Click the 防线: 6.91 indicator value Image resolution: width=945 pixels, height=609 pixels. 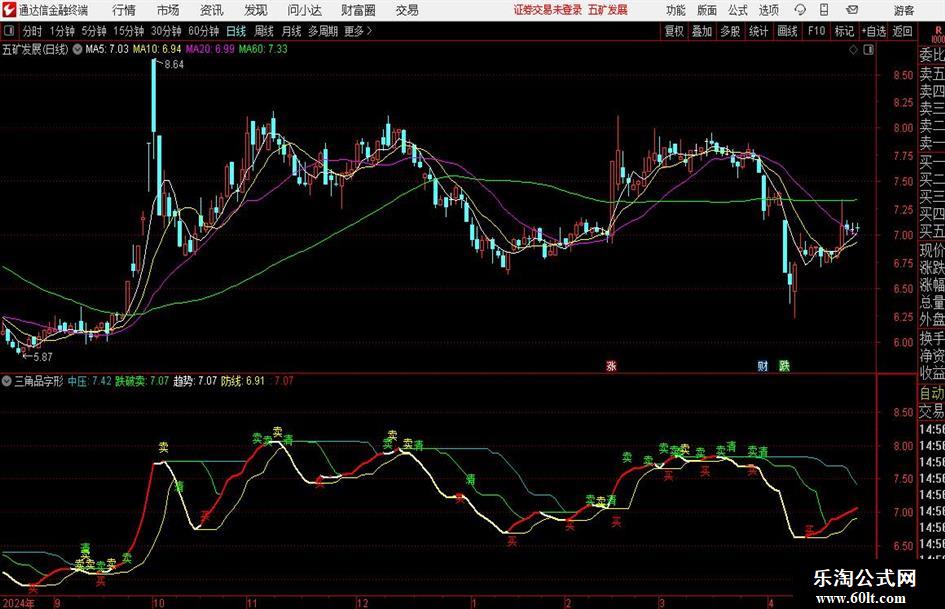(x=242, y=381)
